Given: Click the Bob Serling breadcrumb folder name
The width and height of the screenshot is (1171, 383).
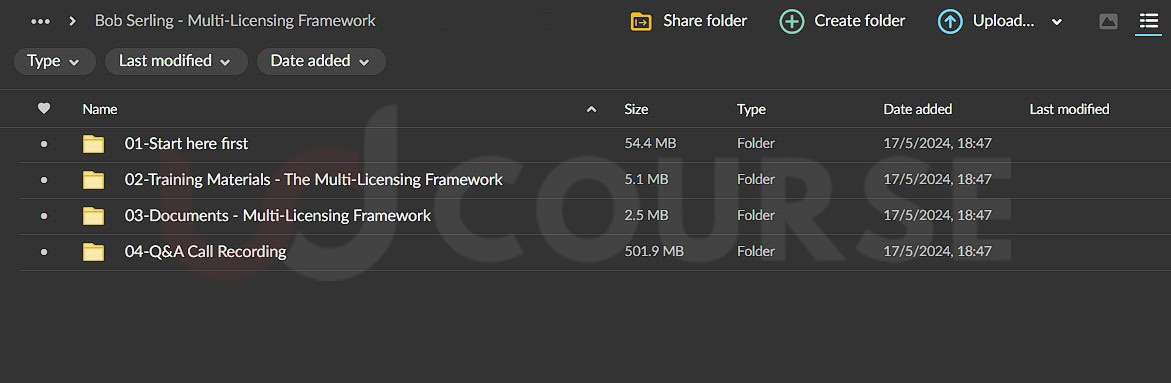Looking at the screenshot, I should pyautogui.click(x=235, y=21).
